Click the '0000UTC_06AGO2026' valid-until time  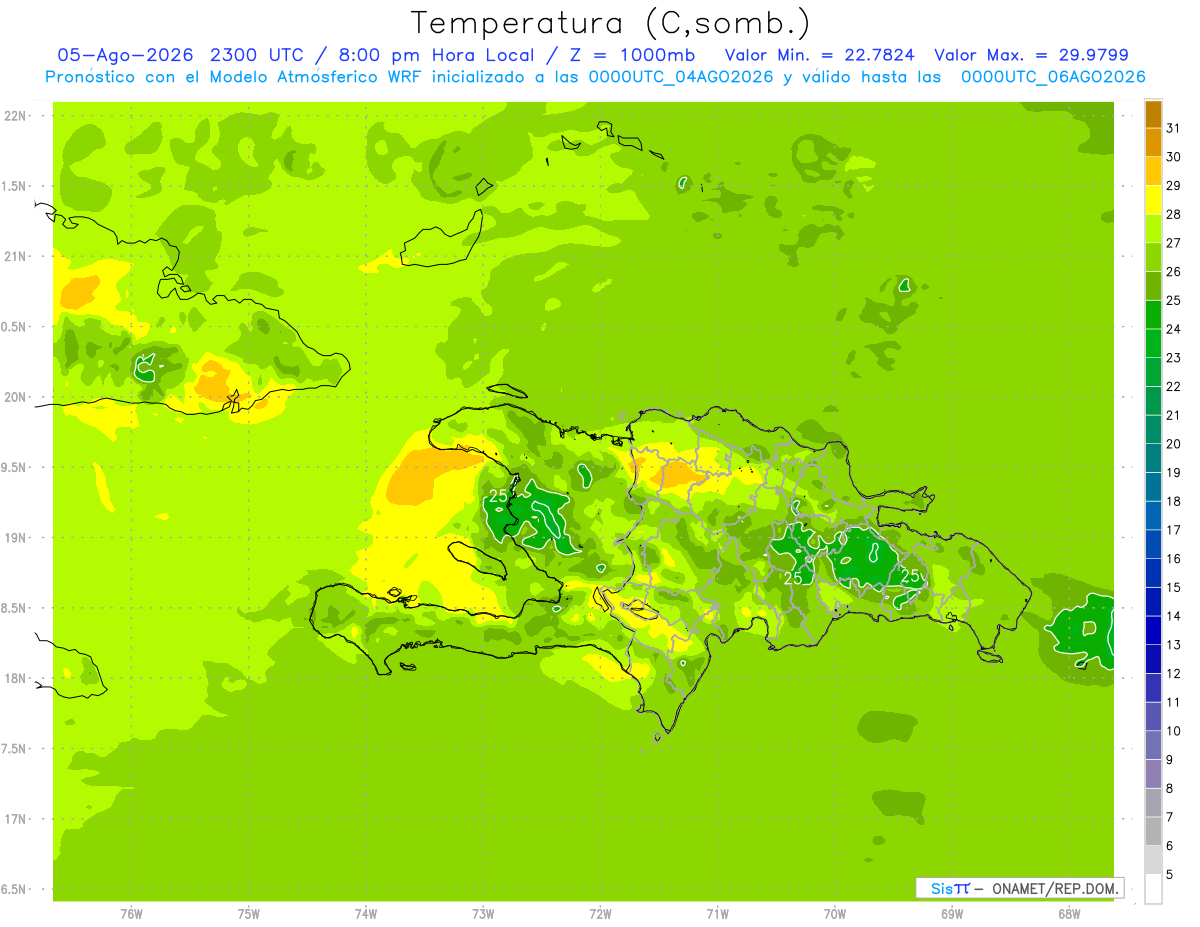click(x=1053, y=77)
